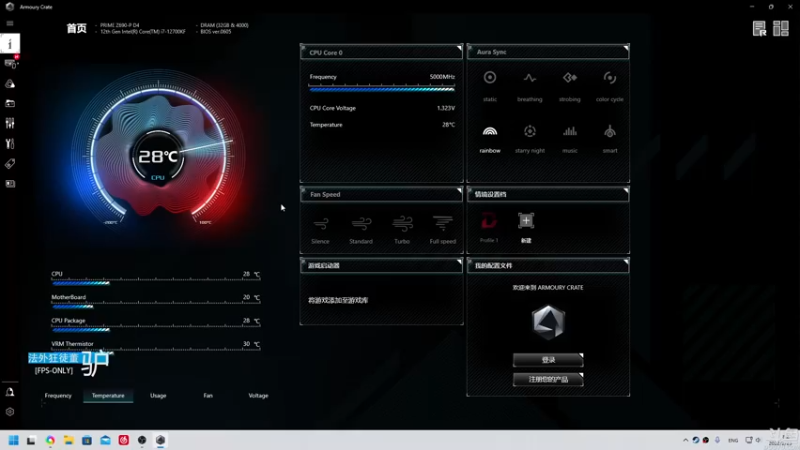Switch to the Voltage tab
The height and width of the screenshot is (450, 800).
(258, 395)
